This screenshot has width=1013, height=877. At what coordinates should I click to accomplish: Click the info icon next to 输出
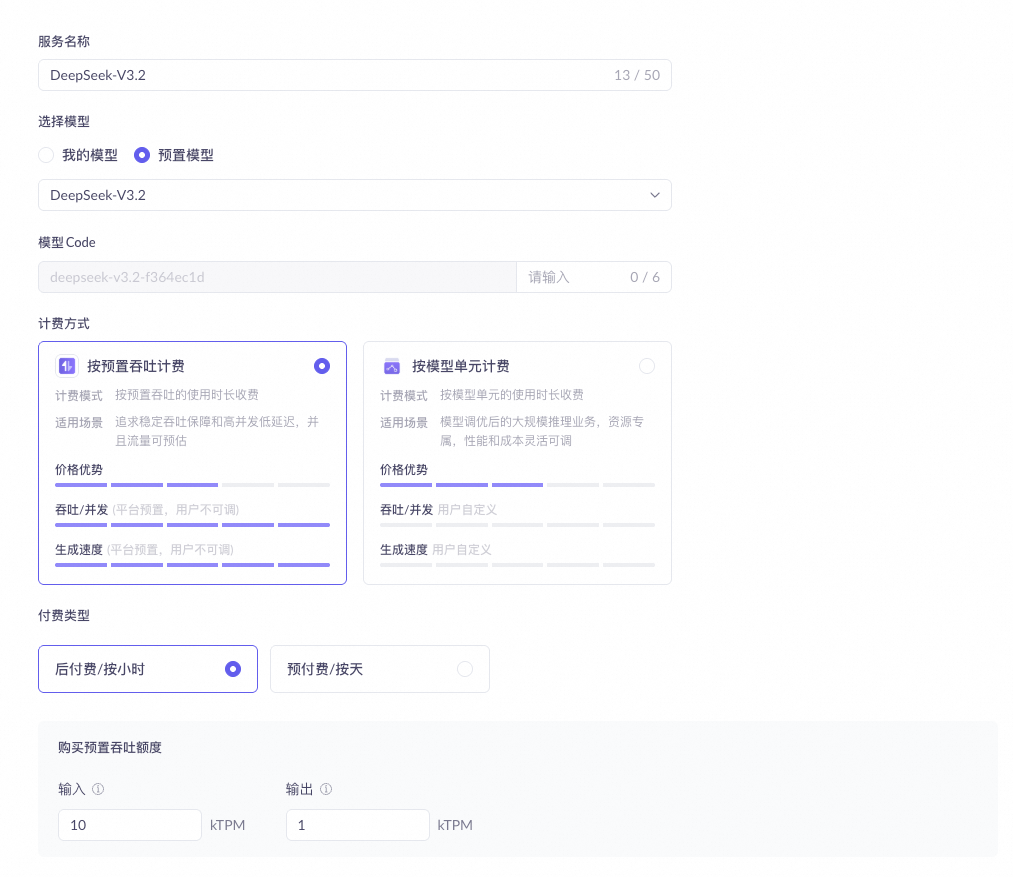pos(326,789)
